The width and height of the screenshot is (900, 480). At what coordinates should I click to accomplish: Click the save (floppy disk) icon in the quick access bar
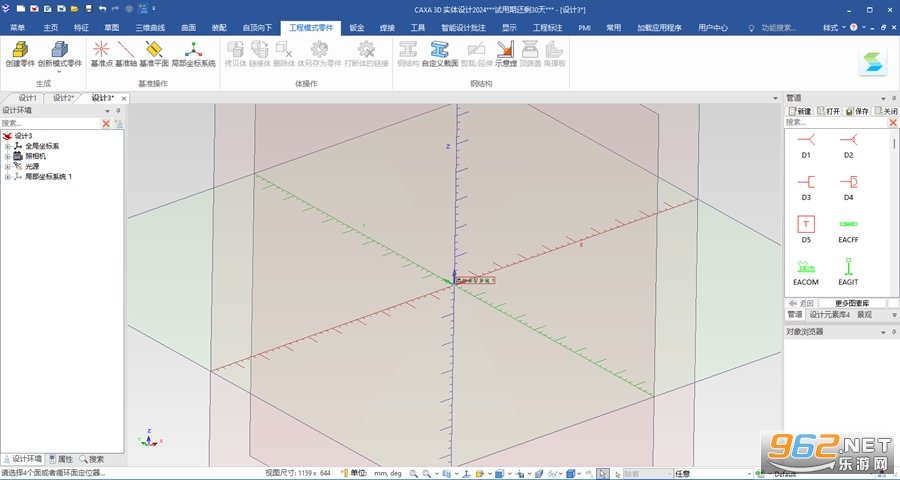pyautogui.click(x=88, y=9)
